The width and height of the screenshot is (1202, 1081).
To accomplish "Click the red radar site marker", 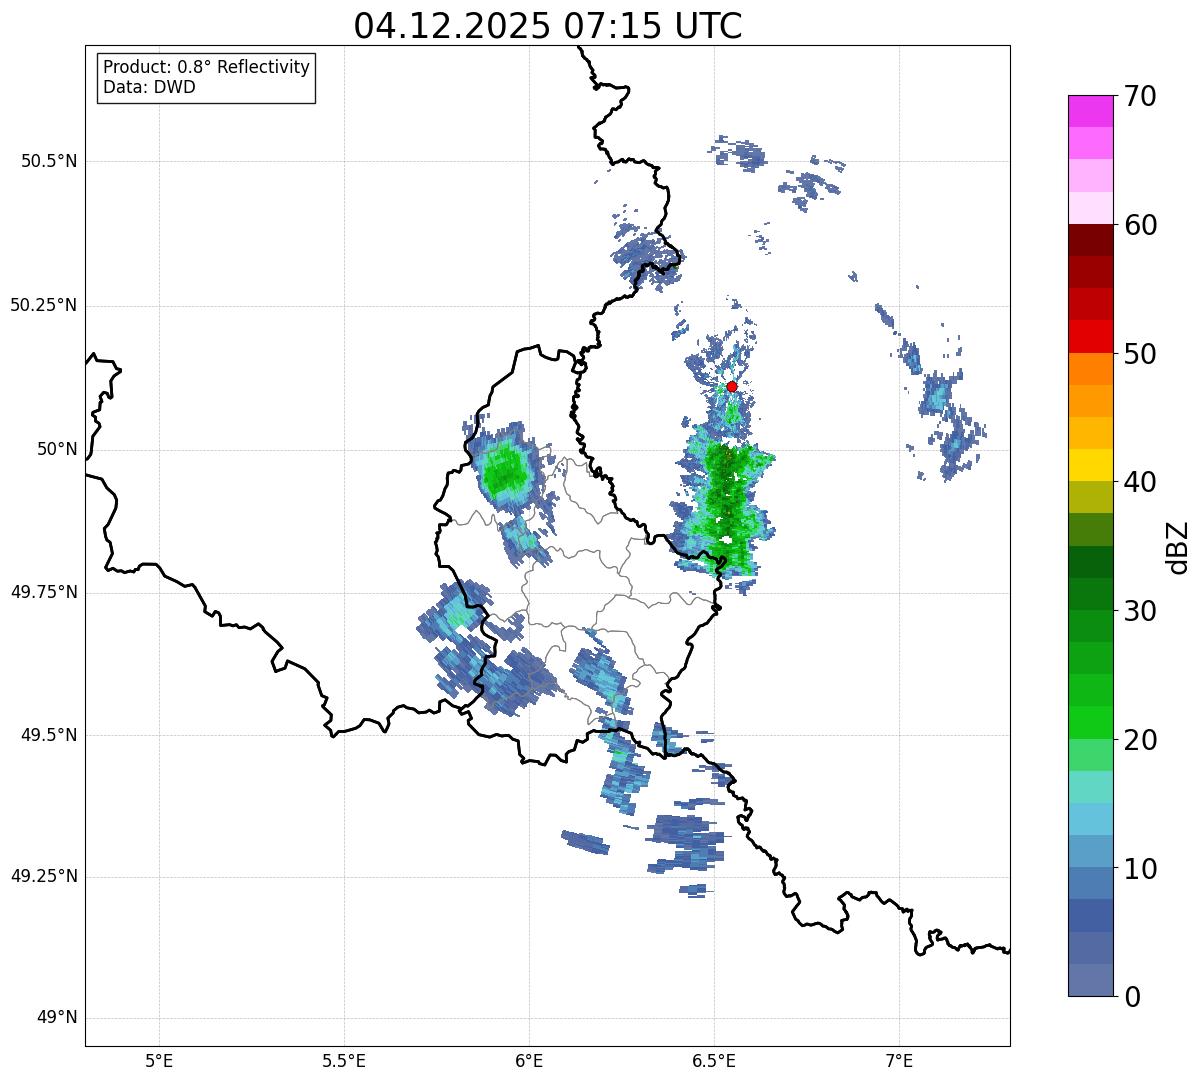I will pos(732,386).
